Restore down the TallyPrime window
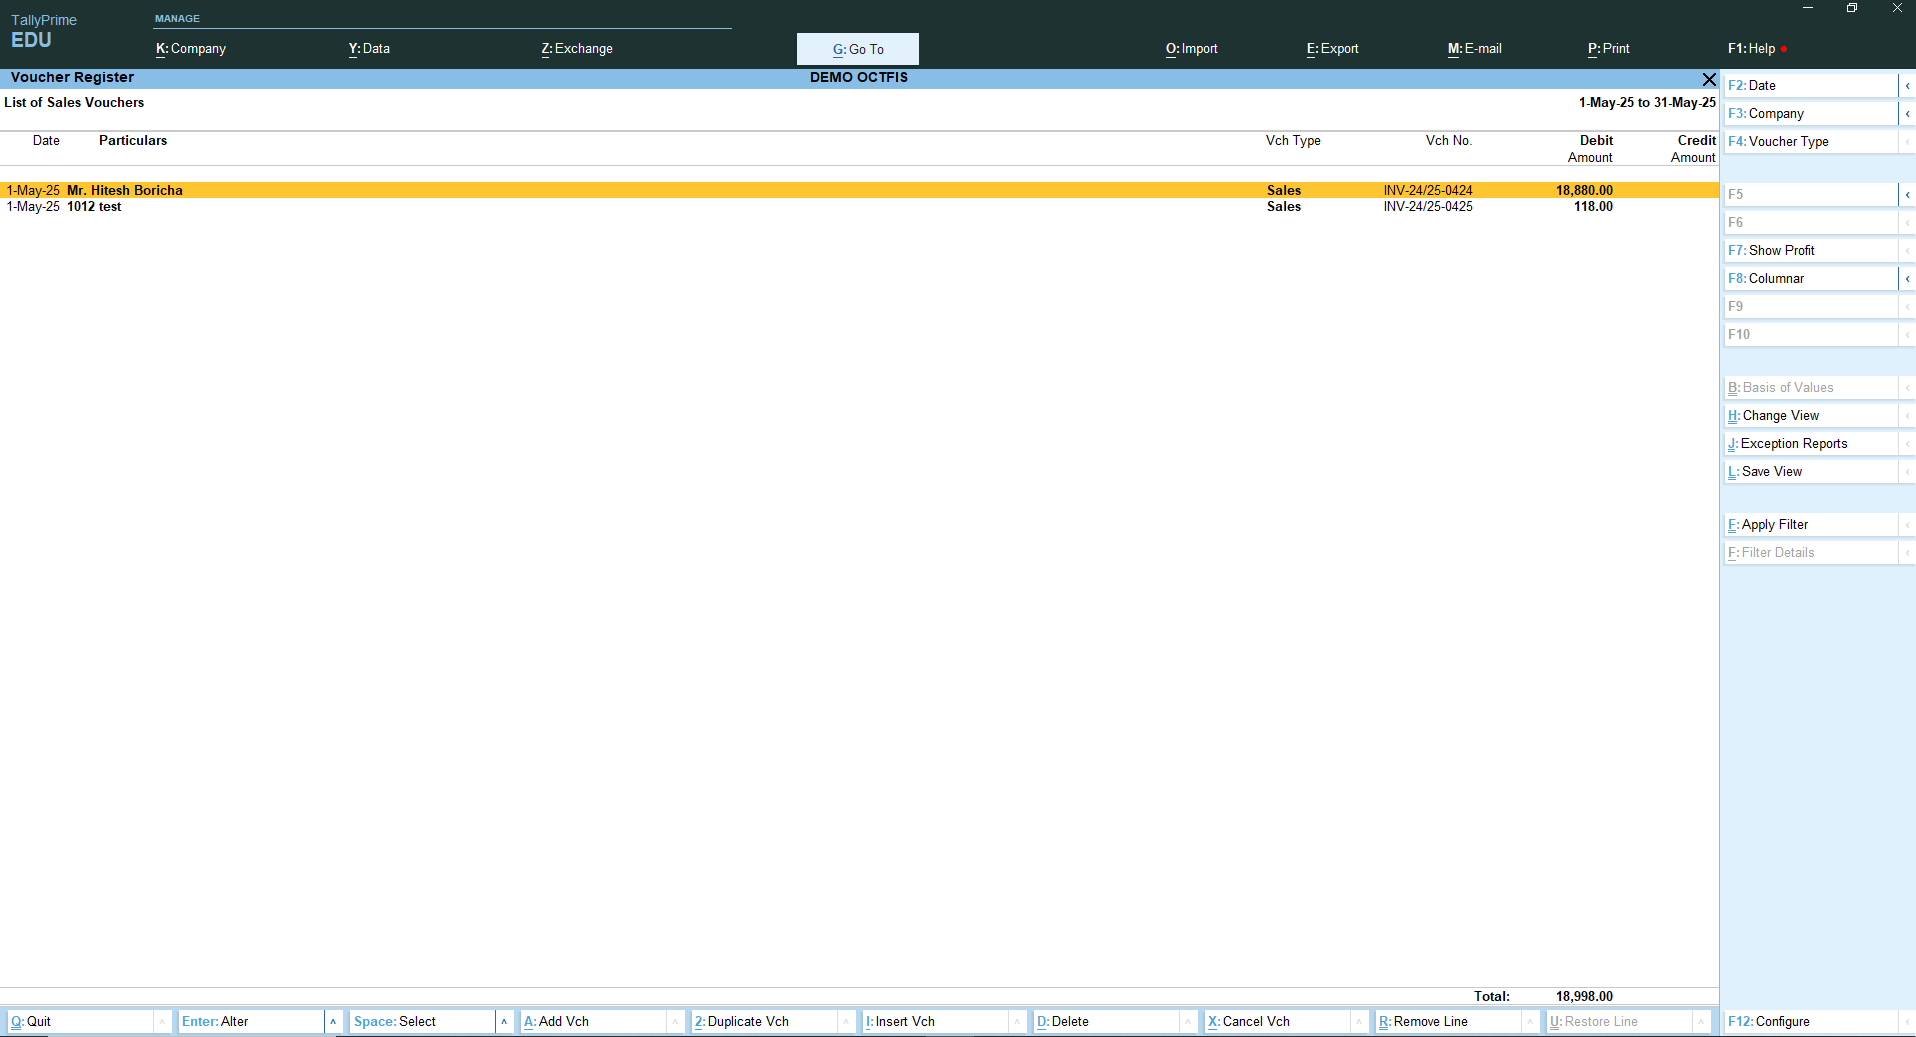The width and height of the screenshot is (1916, 1037). click(x=1851, y=8)
